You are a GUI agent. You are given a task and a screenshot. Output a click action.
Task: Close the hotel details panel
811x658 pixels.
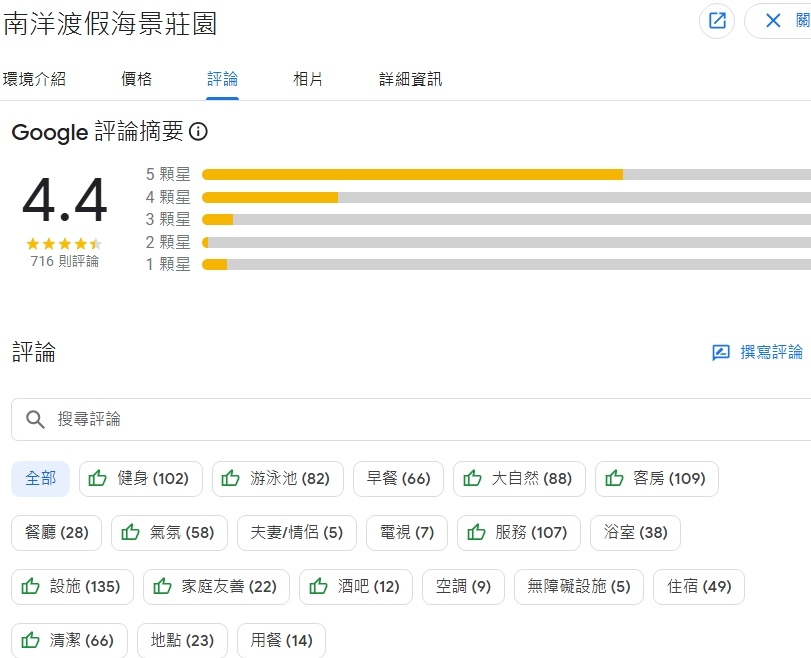(774, 21)
